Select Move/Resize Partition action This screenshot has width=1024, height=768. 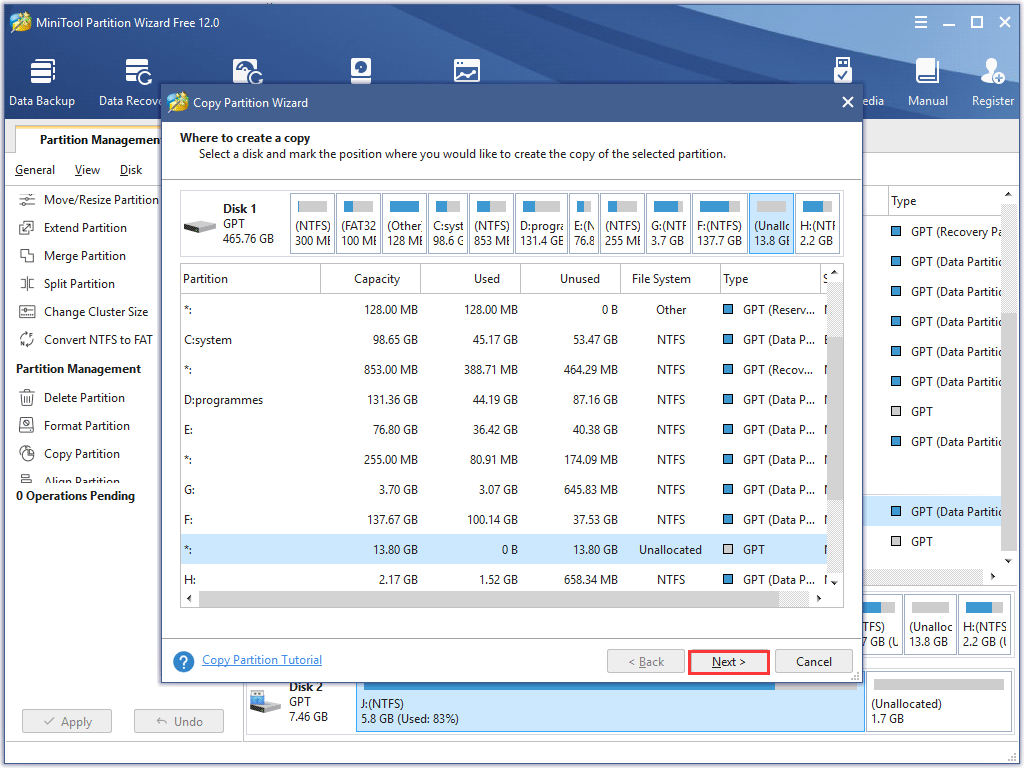(89, 200)
